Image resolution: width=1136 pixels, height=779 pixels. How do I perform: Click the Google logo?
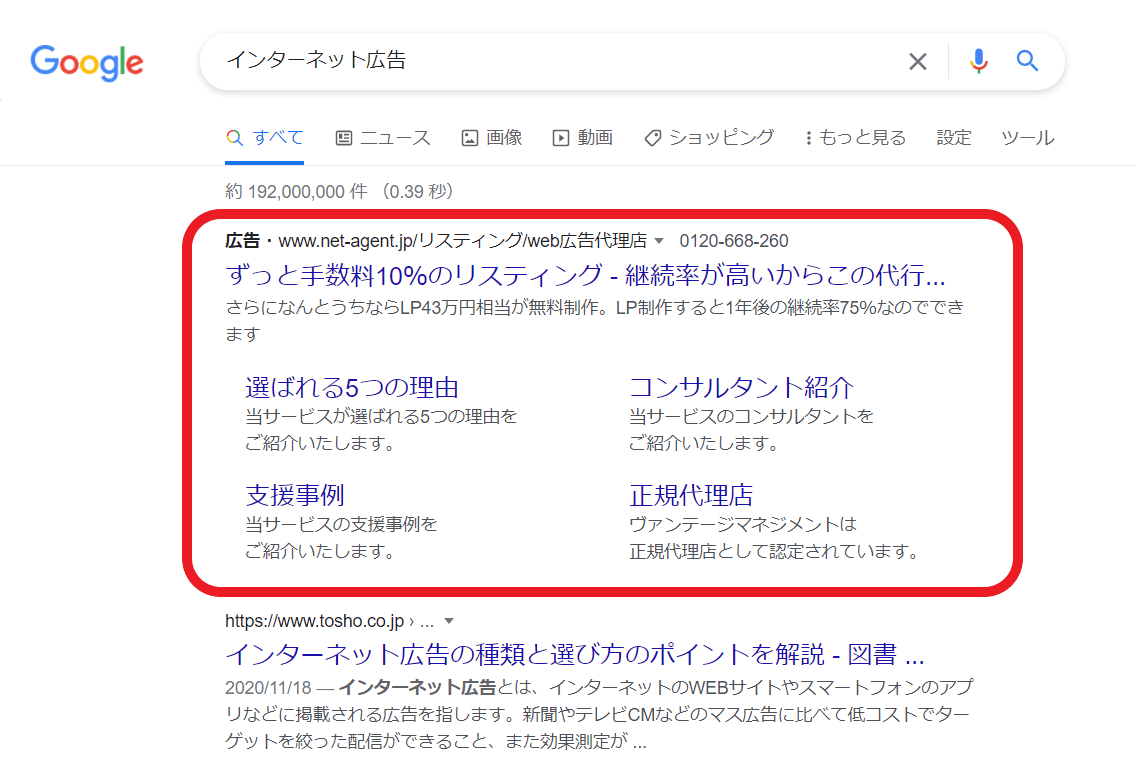87,62
